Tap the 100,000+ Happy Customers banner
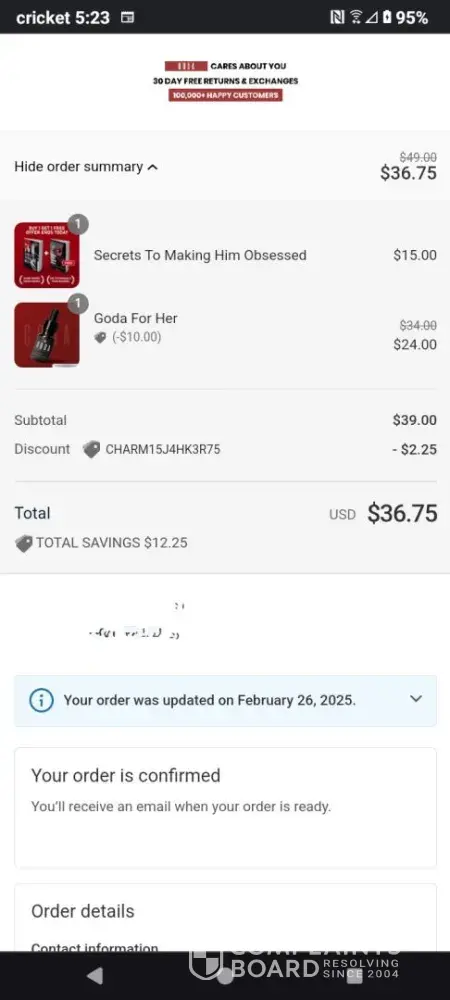Image resolution: width=450 pixels, height=1000 pixels. (x=226, y=95)
